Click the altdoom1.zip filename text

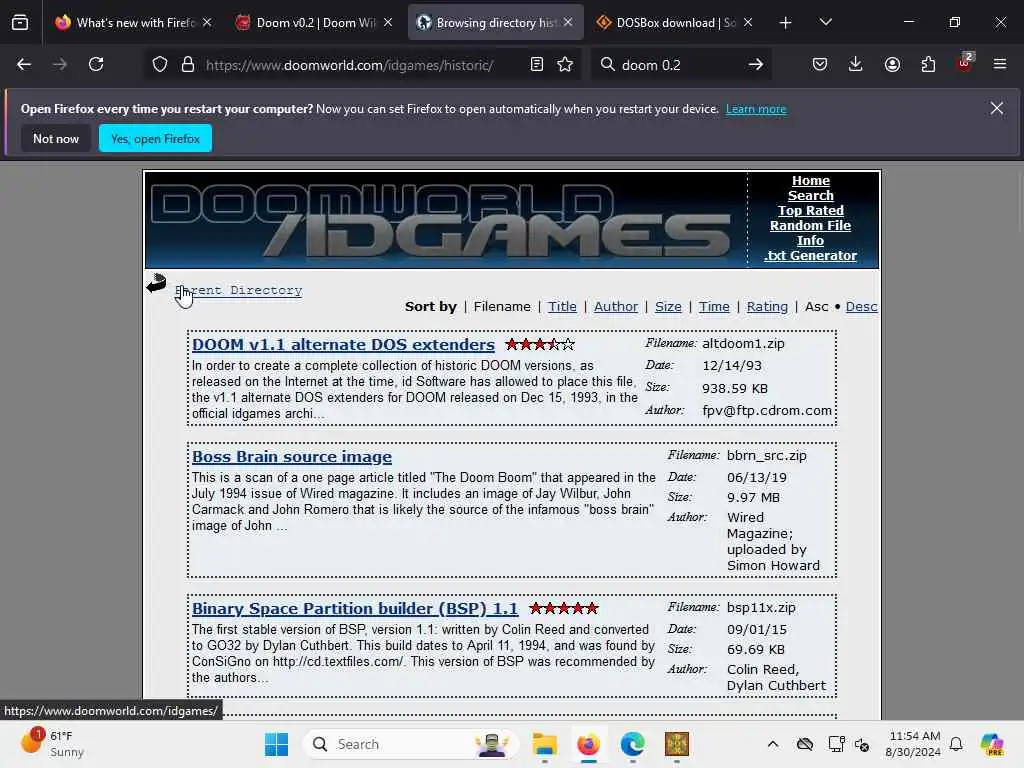click(743, 344)
